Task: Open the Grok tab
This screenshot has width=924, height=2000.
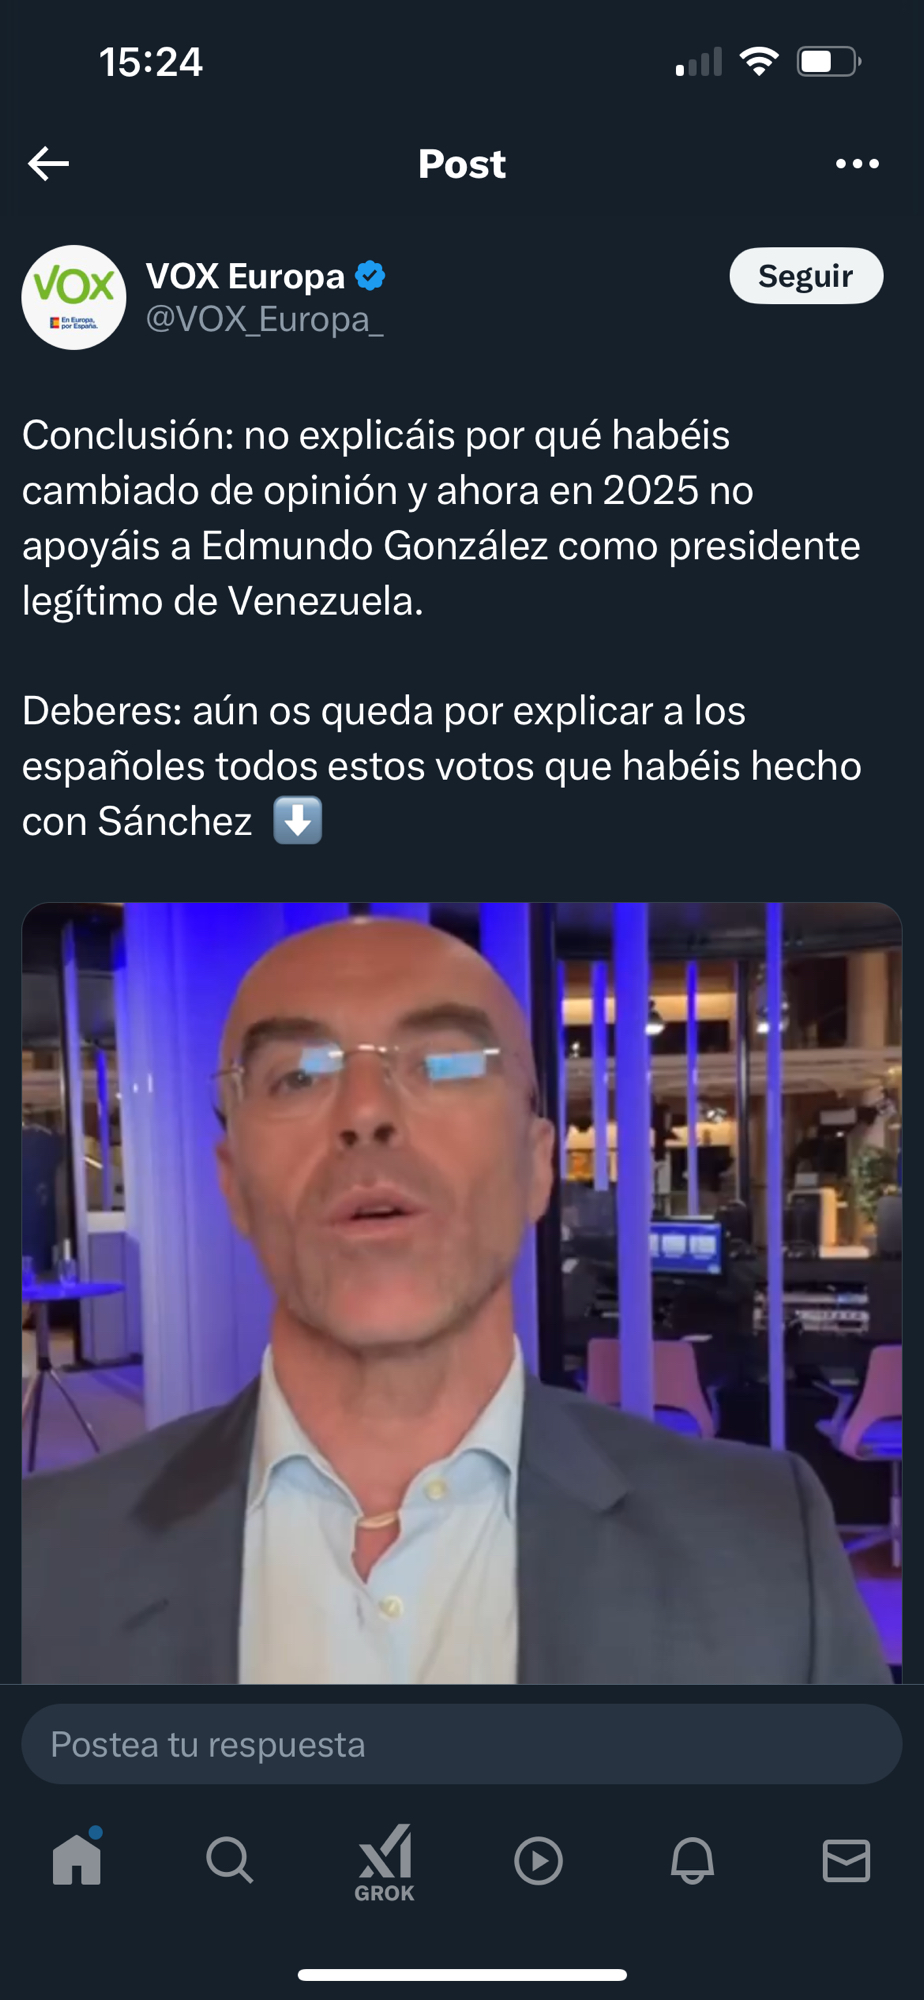Action: (384, 1862)
